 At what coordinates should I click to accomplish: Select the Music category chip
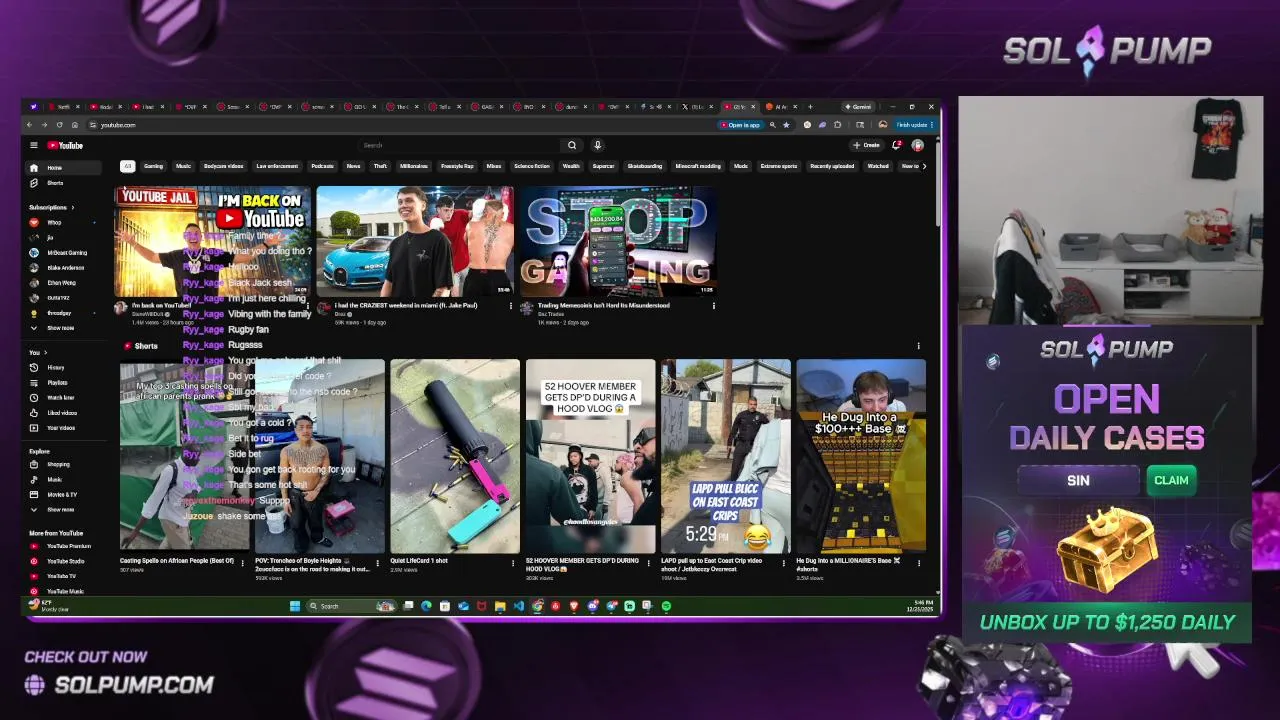[x=184, y=166]
